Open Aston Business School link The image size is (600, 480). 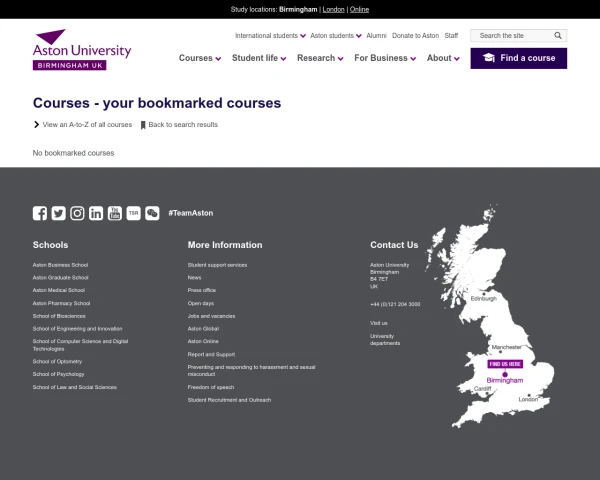coord(60,265)
